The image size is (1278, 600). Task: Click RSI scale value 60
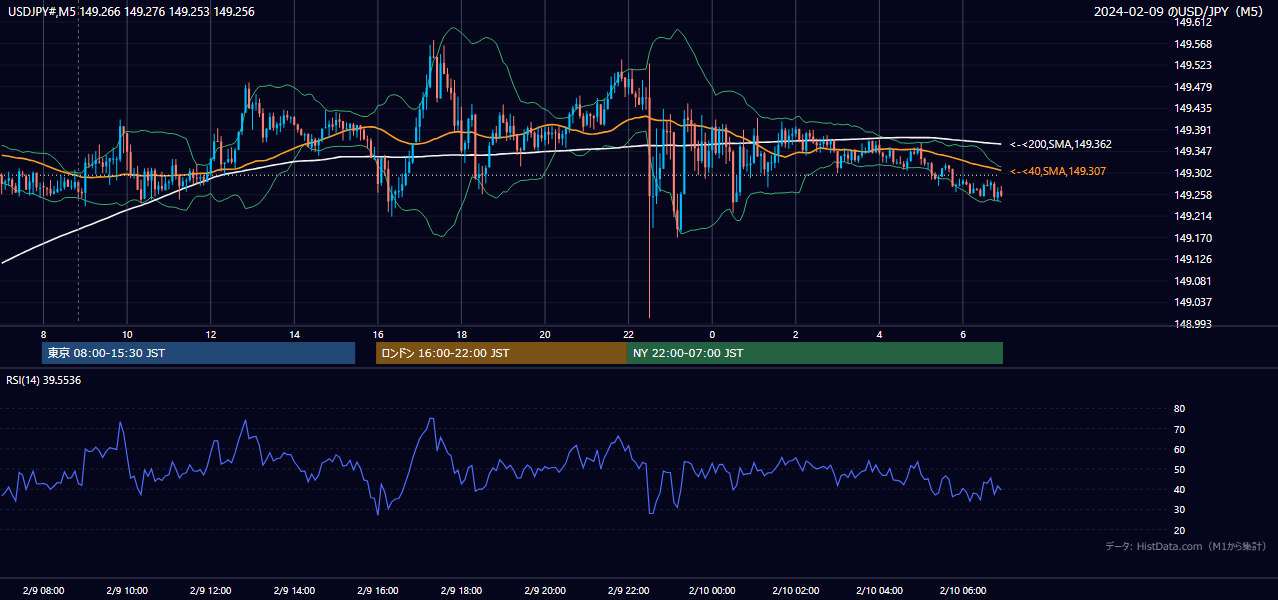pyautogui.click(x=1180, y=449)
